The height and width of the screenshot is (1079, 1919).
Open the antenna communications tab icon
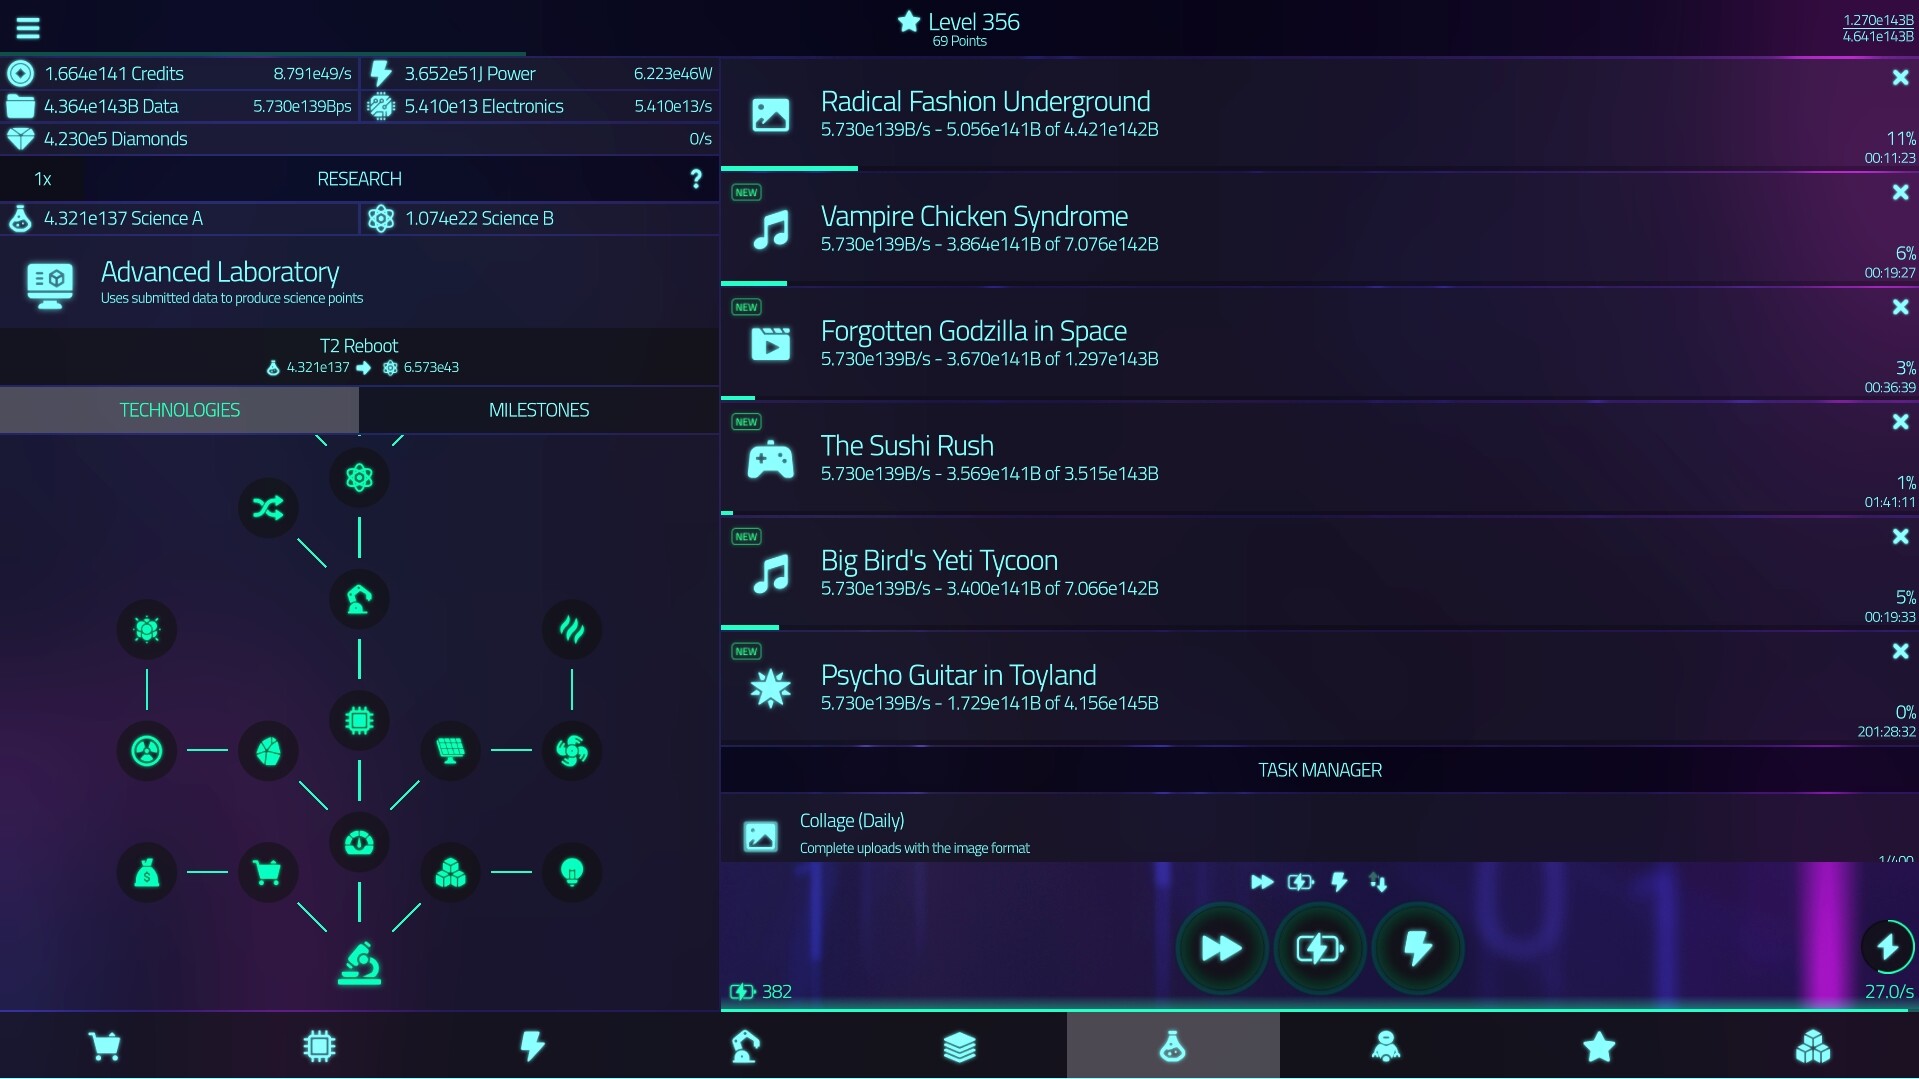tap(745, 1045)
